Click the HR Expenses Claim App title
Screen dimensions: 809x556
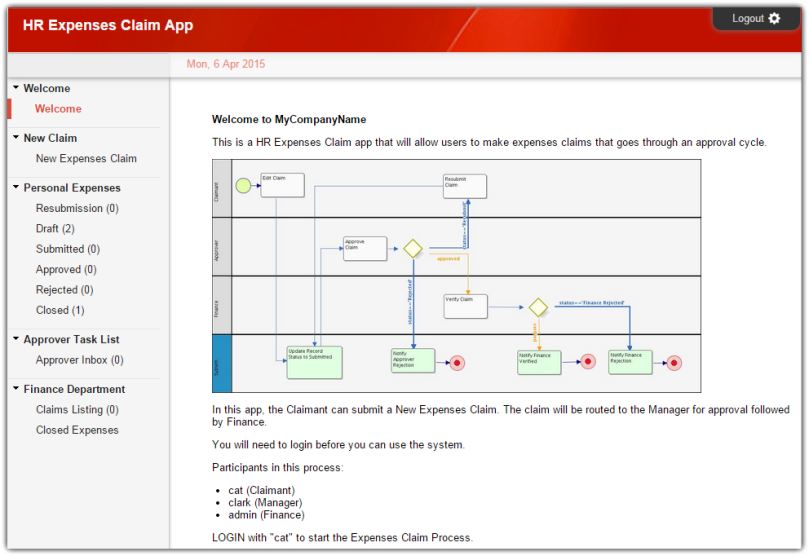point(108,26)
